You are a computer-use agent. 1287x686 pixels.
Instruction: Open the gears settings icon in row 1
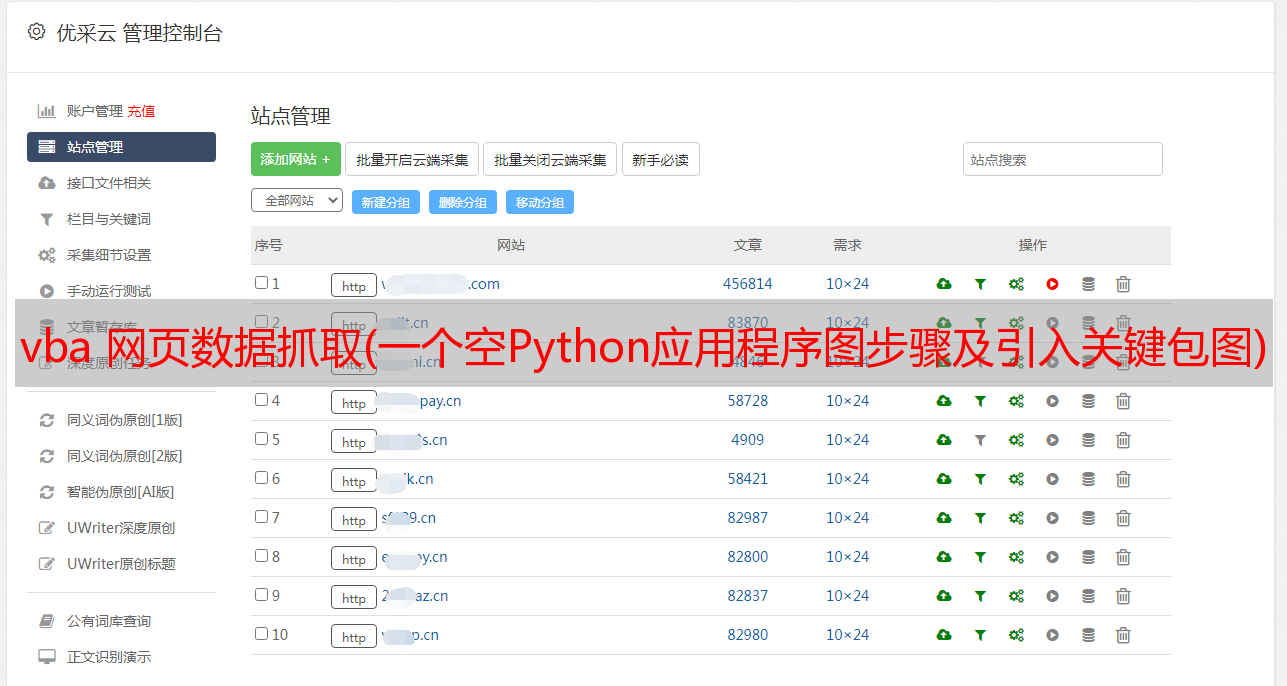(1016, 284)
